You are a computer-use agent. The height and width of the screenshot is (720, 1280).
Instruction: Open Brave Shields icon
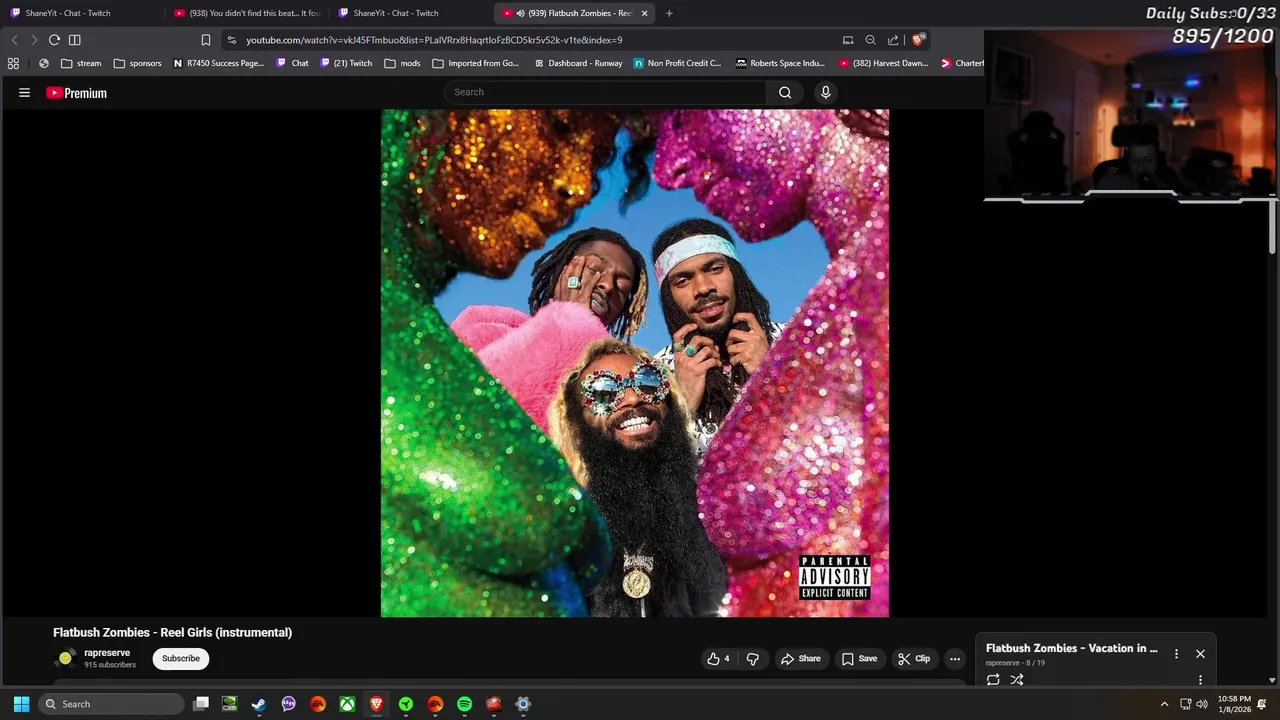(918, 40)
